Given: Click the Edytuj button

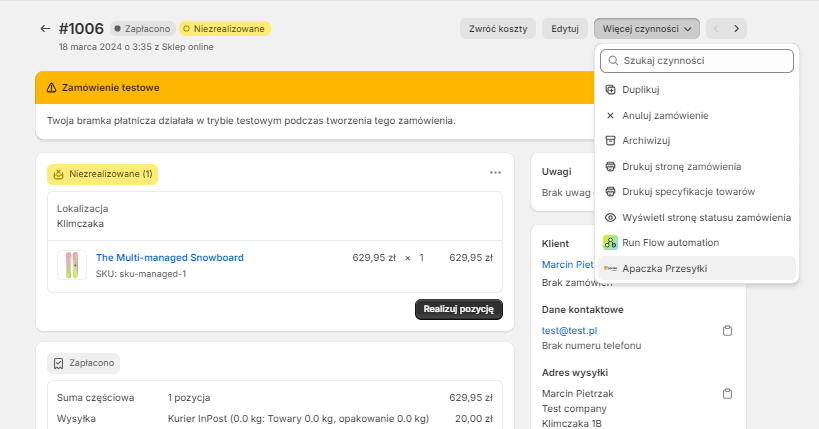Looking at the screenshot, I should tap(565, 29).
